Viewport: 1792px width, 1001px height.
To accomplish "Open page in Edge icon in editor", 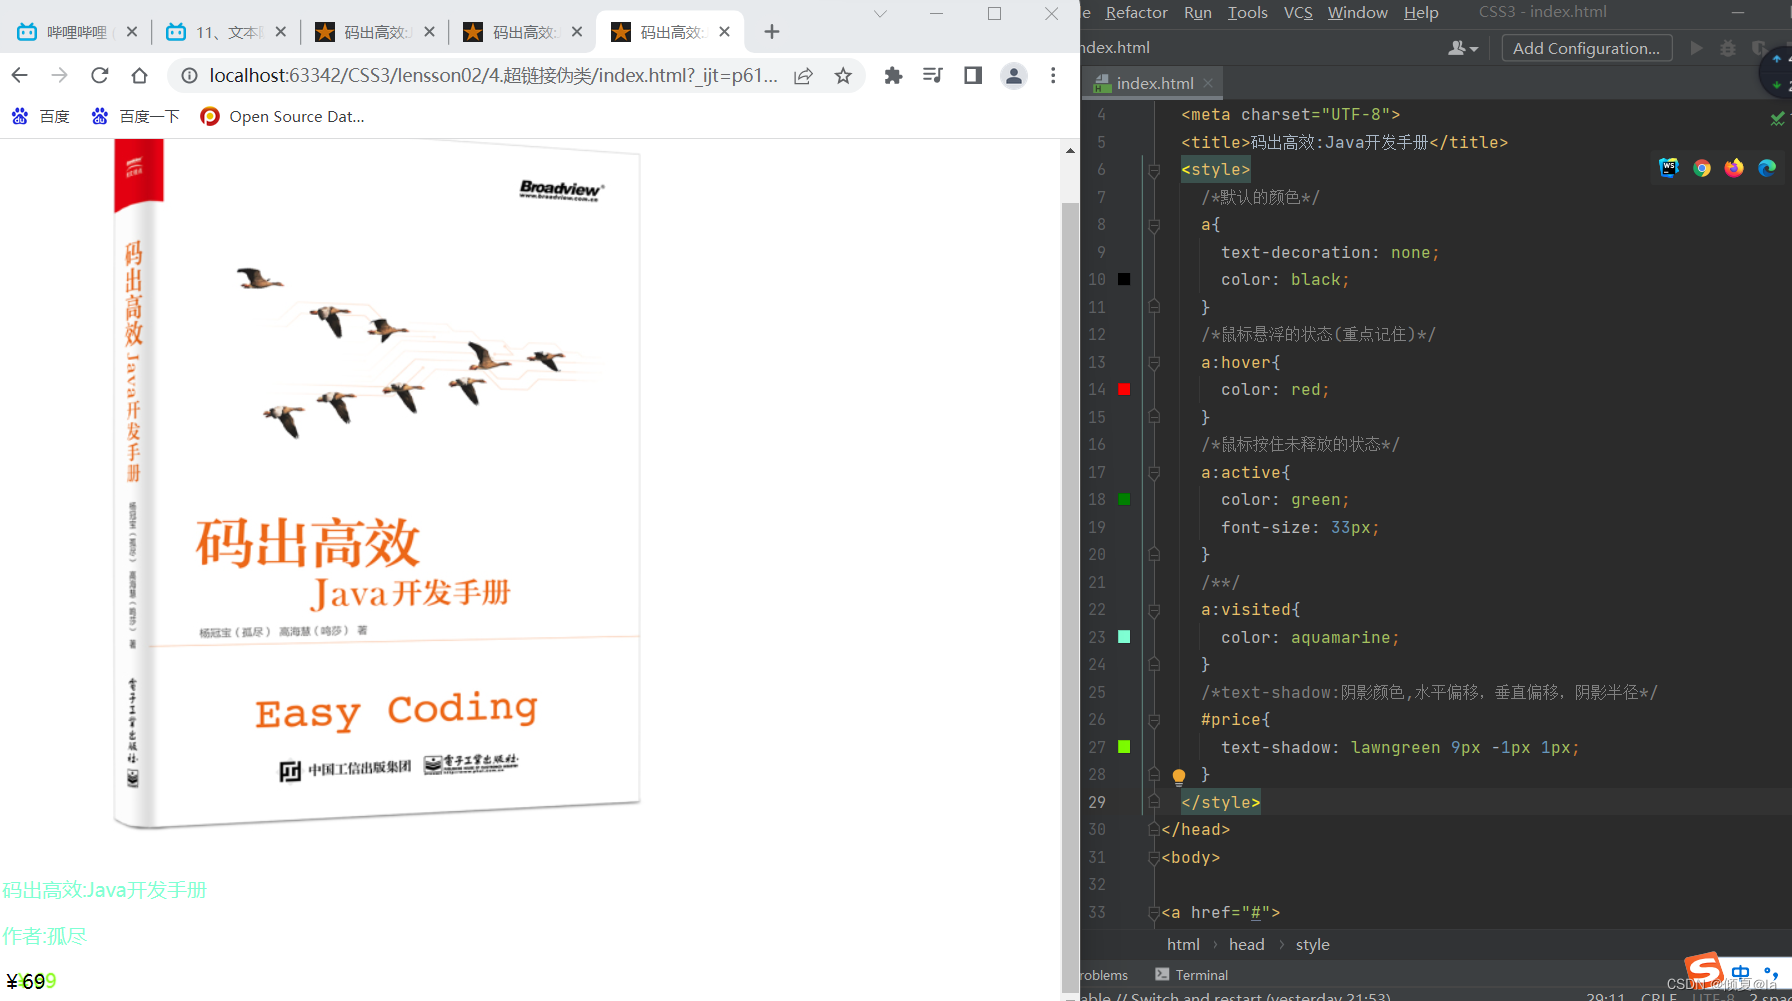I will (x=1767, y=168).
